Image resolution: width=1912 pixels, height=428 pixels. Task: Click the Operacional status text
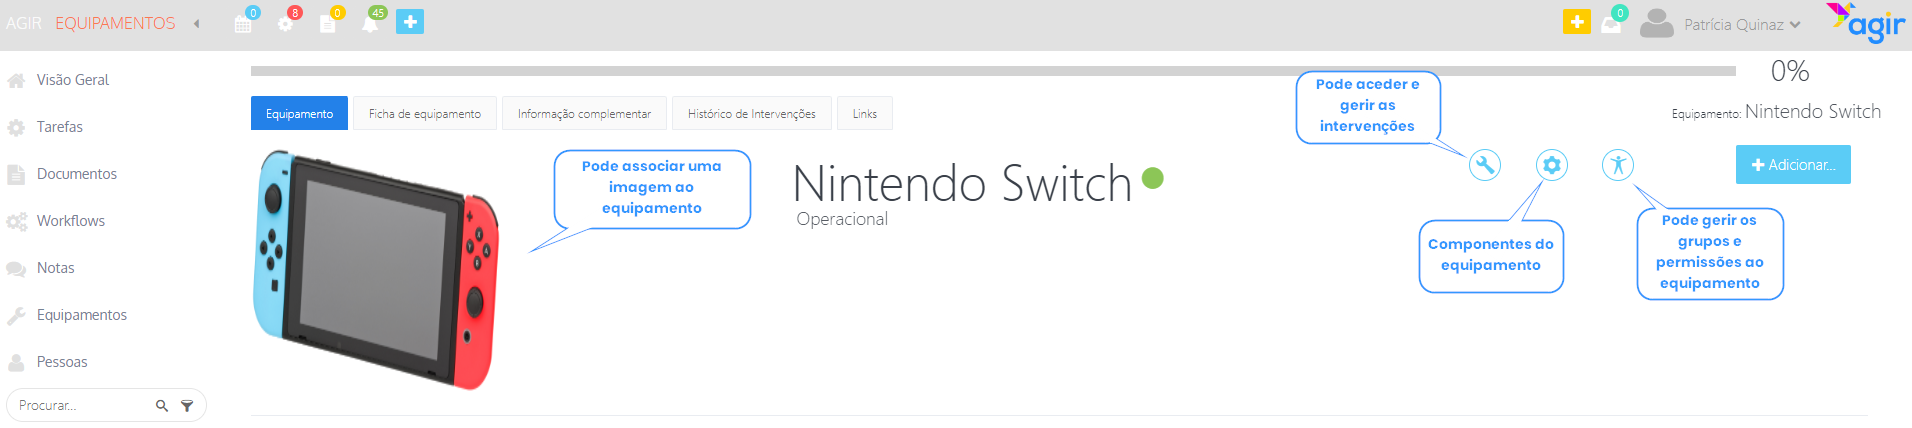coord(842,219)
